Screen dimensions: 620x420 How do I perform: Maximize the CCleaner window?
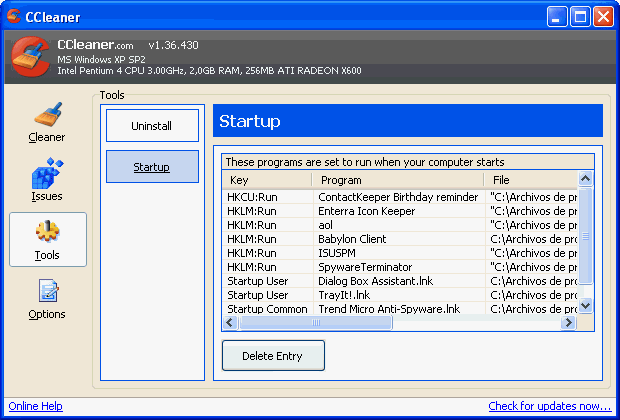point(580,17)
